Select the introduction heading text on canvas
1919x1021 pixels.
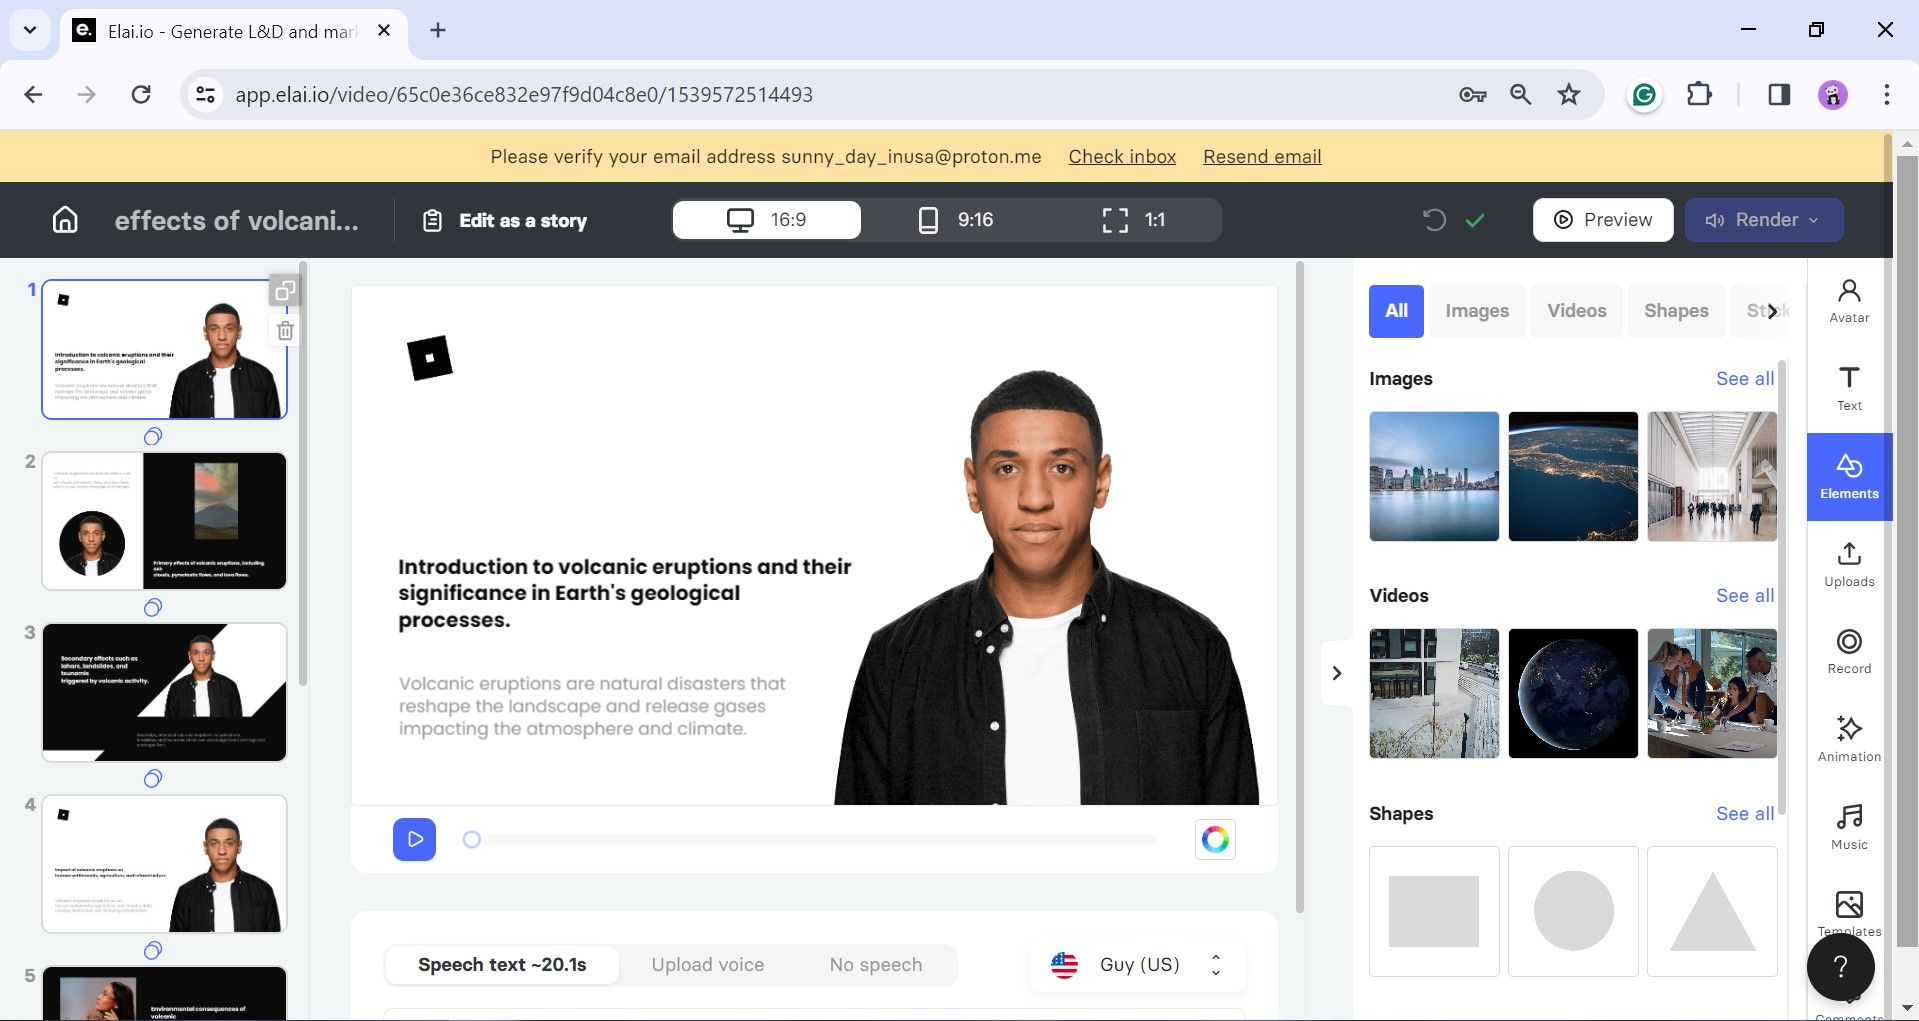point(625,593)
